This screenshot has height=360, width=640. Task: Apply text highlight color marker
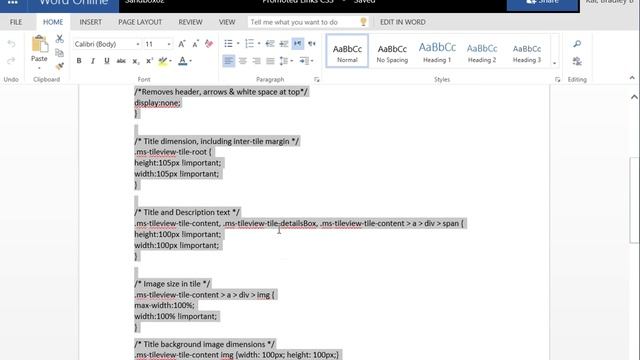pyautogui.click(x=163, y=61)
